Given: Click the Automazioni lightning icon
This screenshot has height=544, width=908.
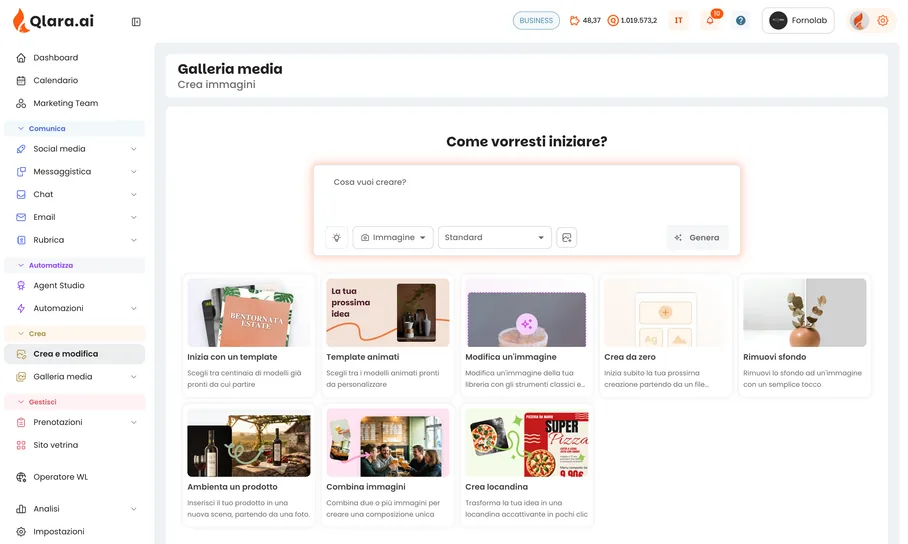Looking at the screenshot, I should click(21, 308).
